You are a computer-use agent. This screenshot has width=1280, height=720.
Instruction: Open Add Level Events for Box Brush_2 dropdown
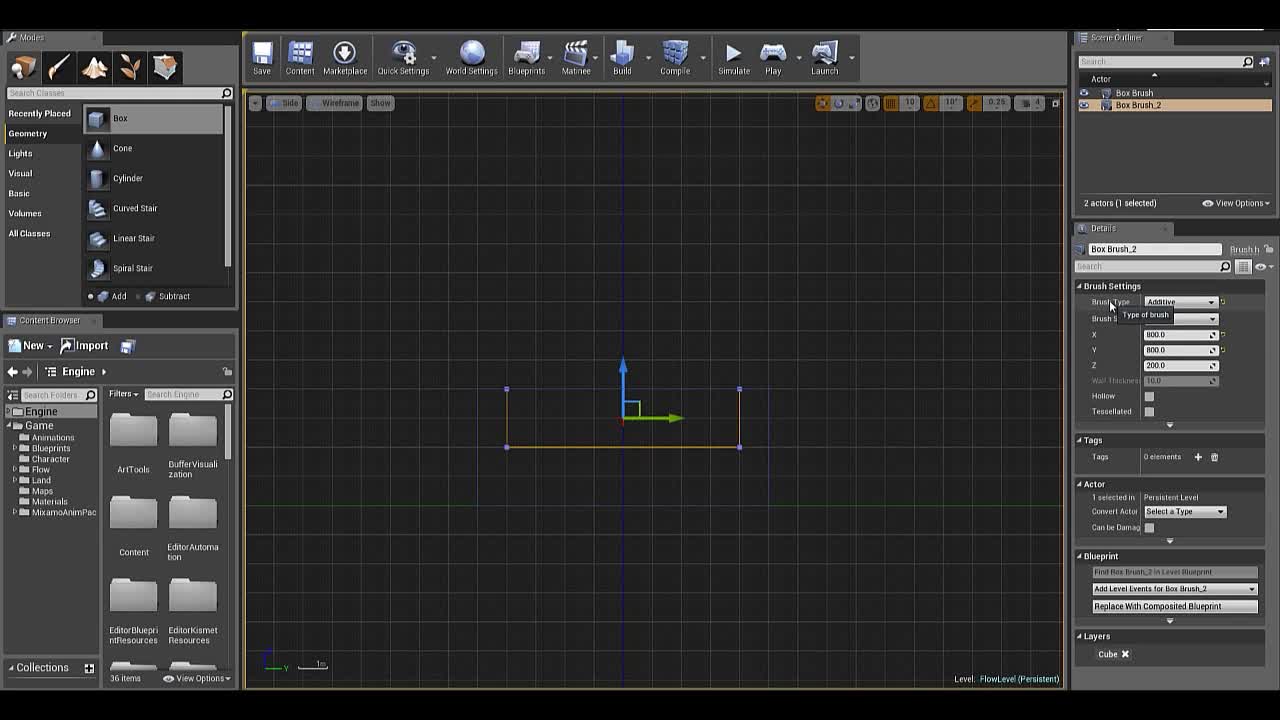click(x=1175, y=589)
